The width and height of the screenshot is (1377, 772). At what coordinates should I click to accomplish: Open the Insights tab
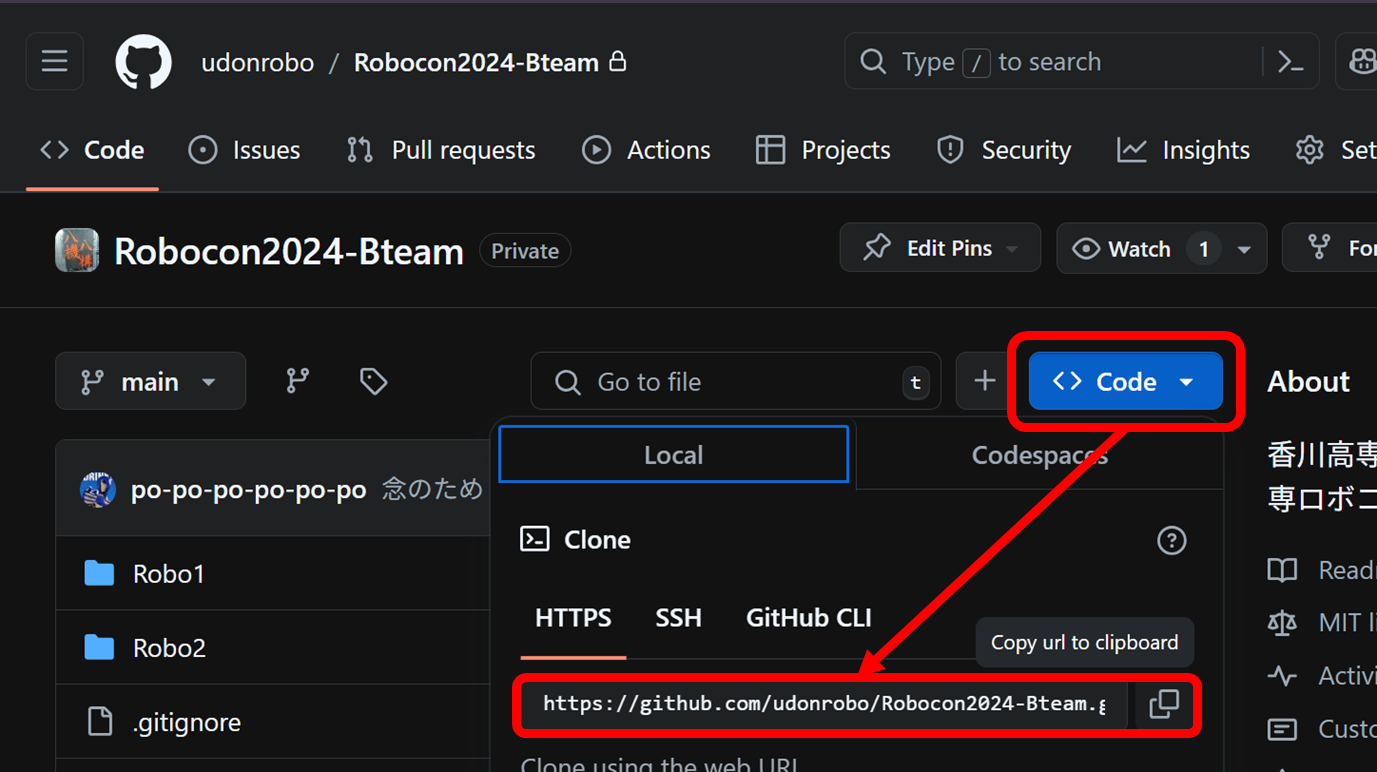tap(1184, 150)
